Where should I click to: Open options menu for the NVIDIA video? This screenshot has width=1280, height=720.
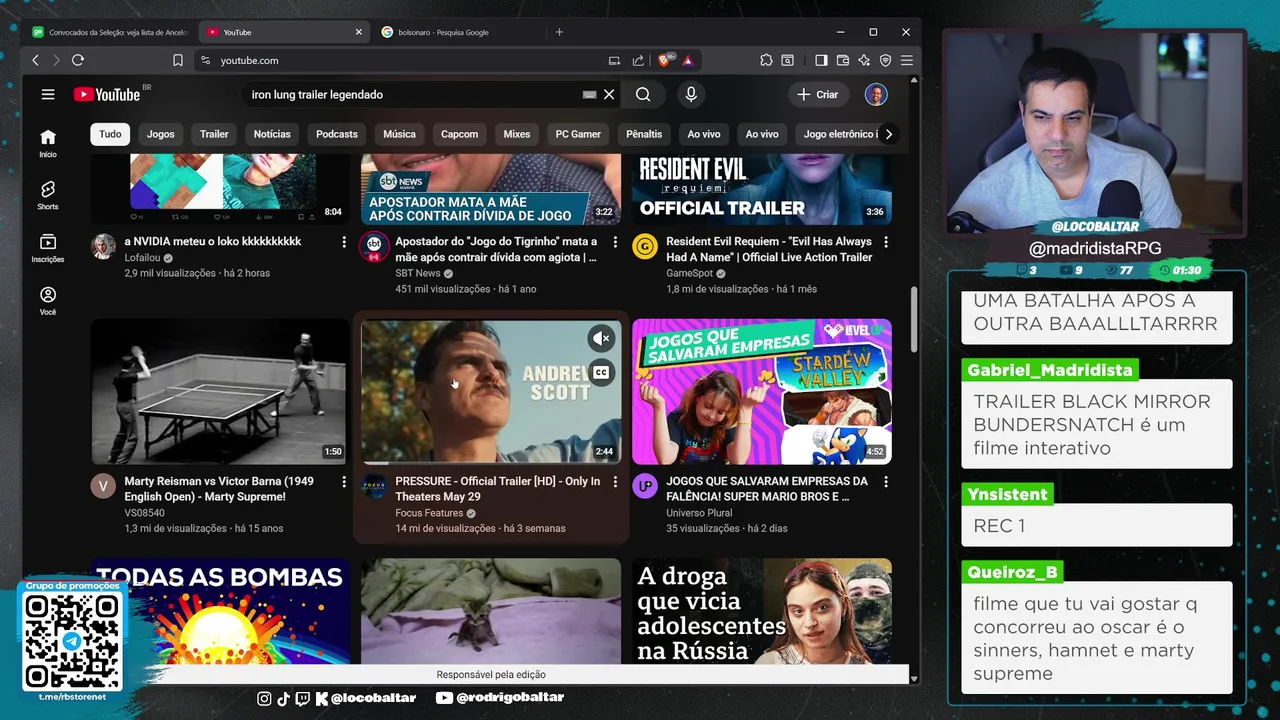[344, 242]
